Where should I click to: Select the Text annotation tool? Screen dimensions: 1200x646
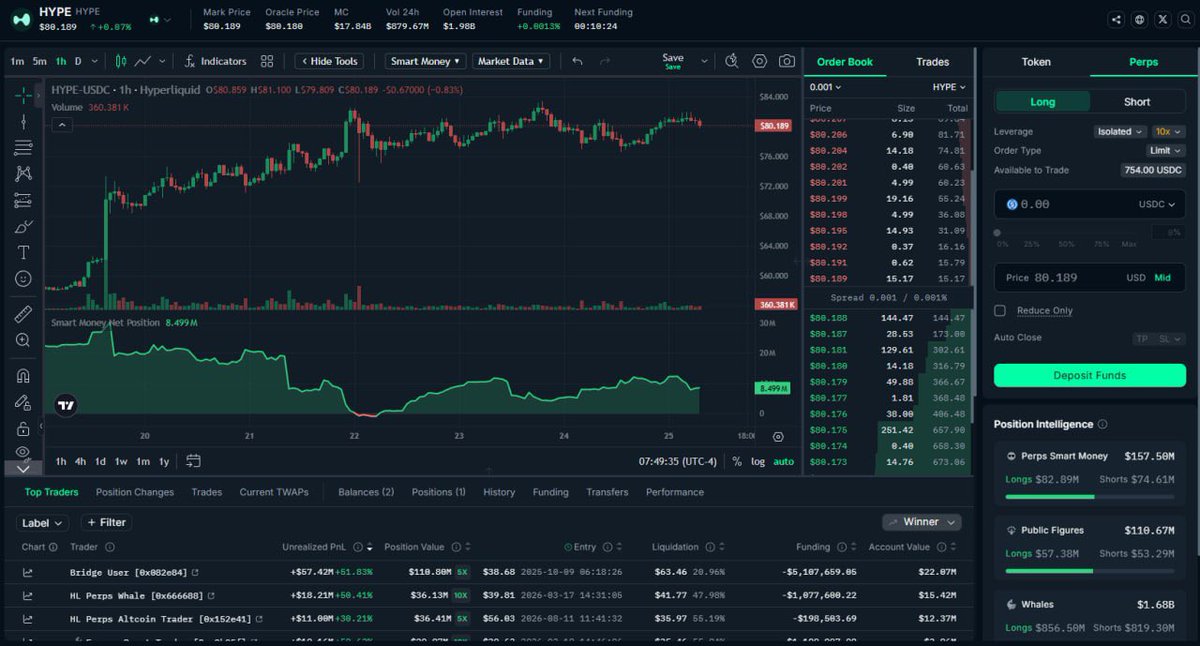[23, 252]
